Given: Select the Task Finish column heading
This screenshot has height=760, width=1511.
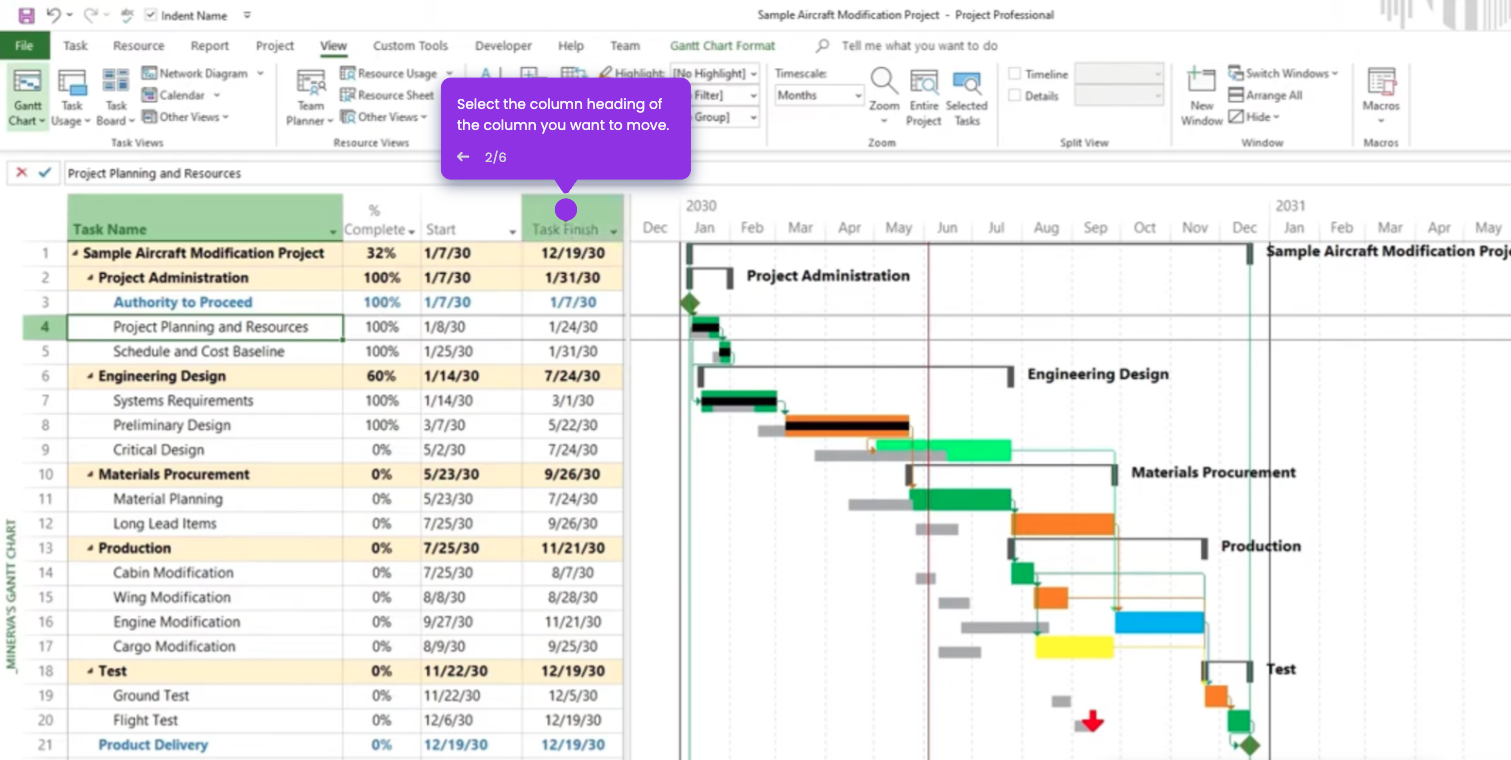Looking at the screenshot, I should pos(572,217).
